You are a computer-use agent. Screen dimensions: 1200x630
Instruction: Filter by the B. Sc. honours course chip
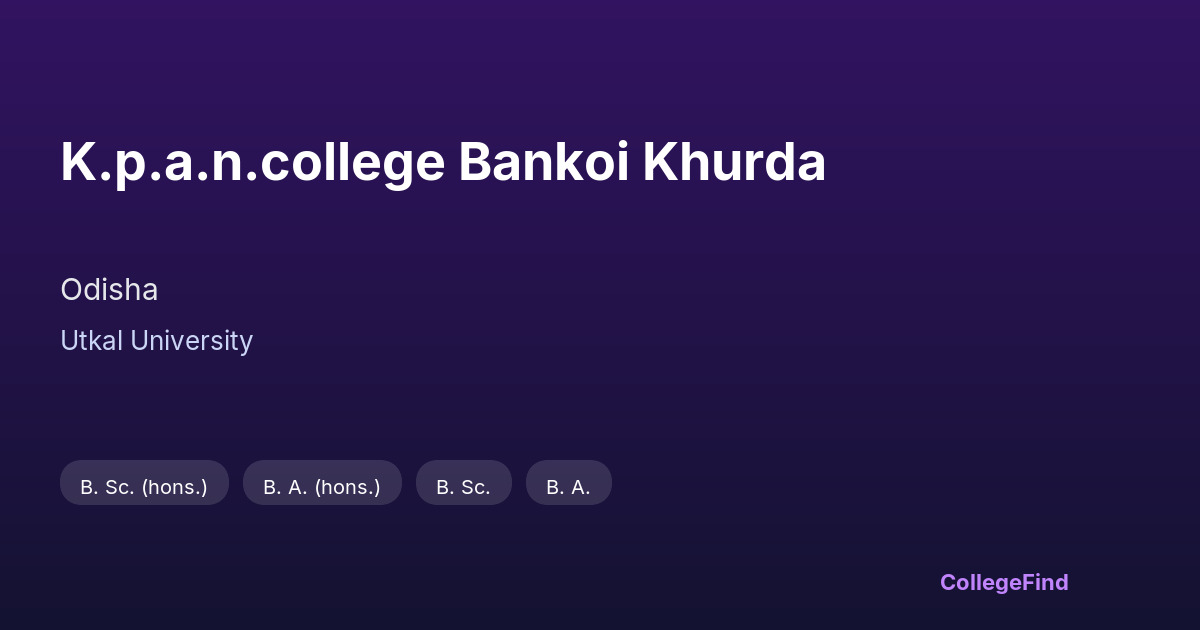pos(144,487)
